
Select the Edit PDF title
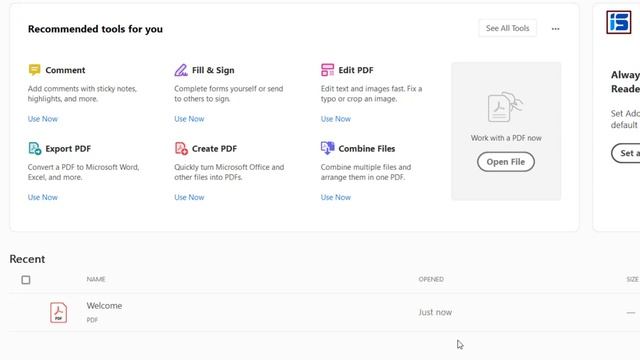pyautogui.click(x=356, y=70)
